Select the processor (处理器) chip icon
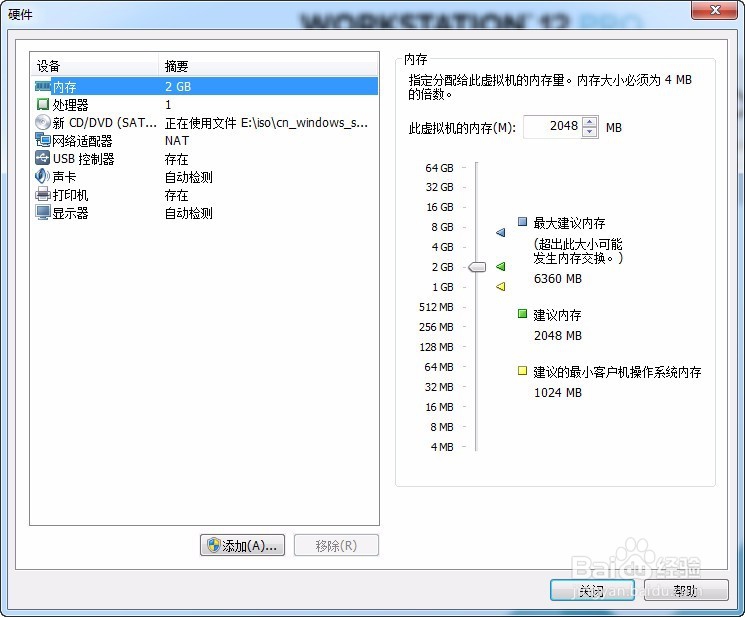745x617 pixels. point(43,104)
